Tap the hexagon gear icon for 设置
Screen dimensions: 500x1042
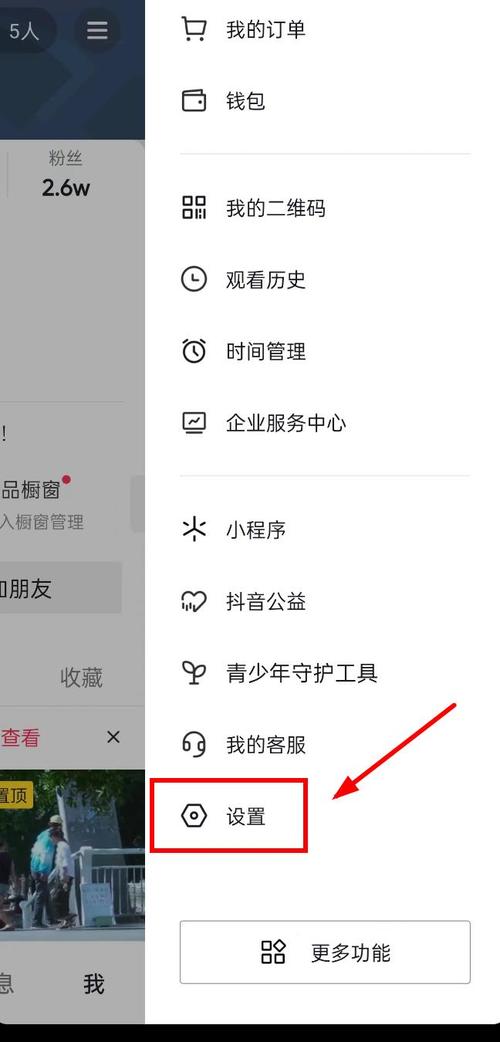(x=194, y=815)
